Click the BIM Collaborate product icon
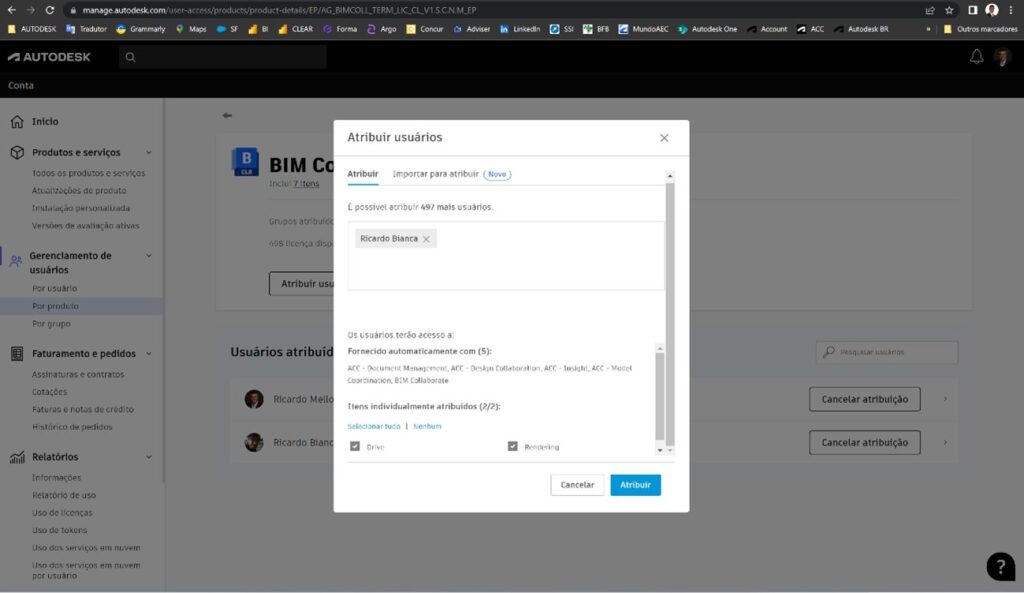1024x593 pixels. (246, 162)
